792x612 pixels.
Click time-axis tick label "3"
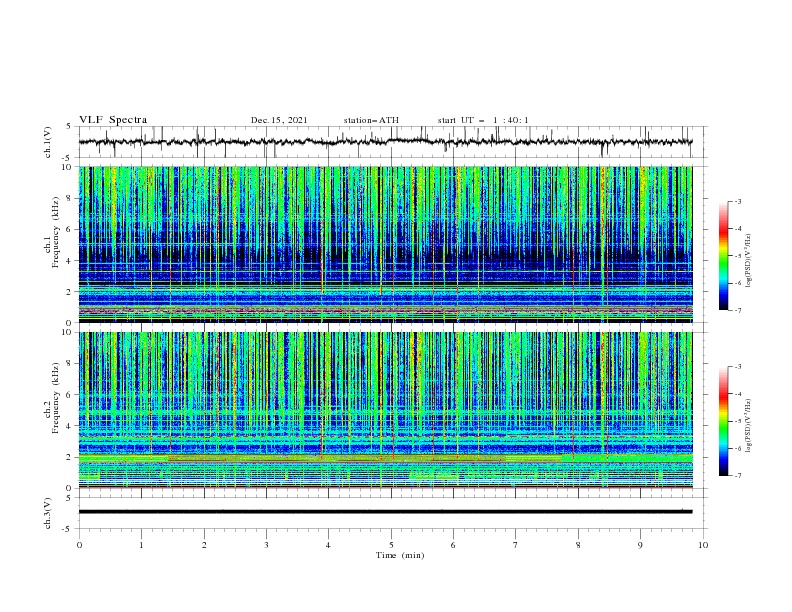pyautogui.click(x=266, y=545)
